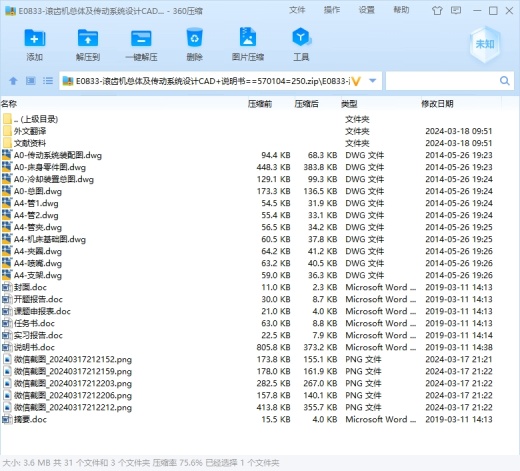Click the status bar compression ratio text
520x471 pixels.
click(177, 463)
